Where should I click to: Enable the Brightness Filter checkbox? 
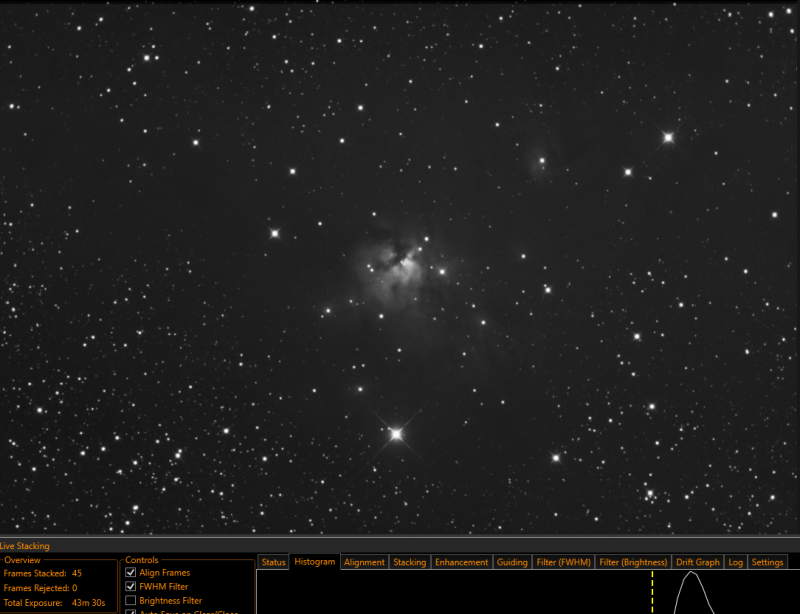pos(131,601)
